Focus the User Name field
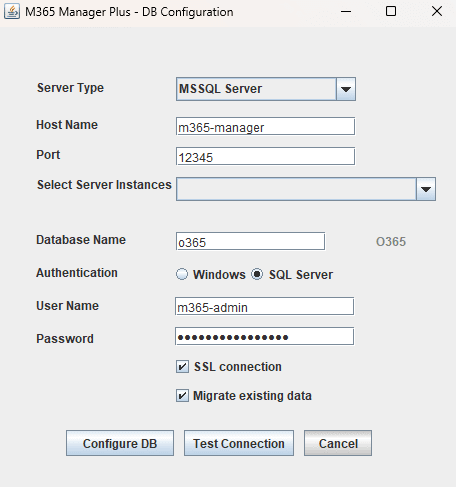This screenshot has width=456, height=487. (x=264, y=306)
